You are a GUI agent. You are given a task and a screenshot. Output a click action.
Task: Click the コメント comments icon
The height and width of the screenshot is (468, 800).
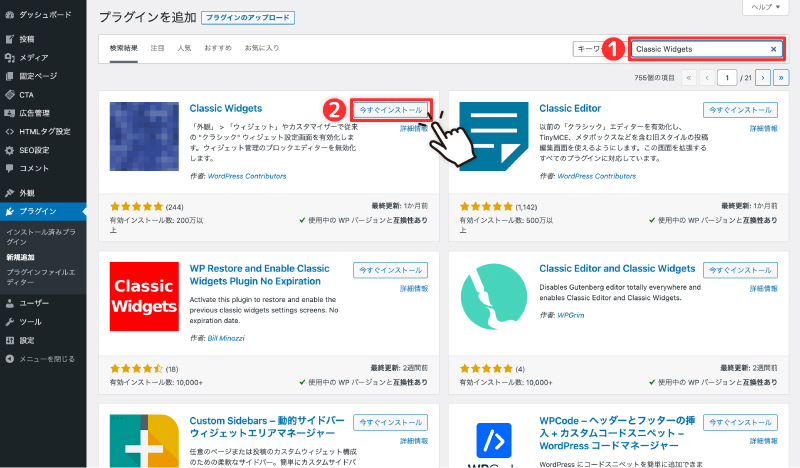[9, 168]
